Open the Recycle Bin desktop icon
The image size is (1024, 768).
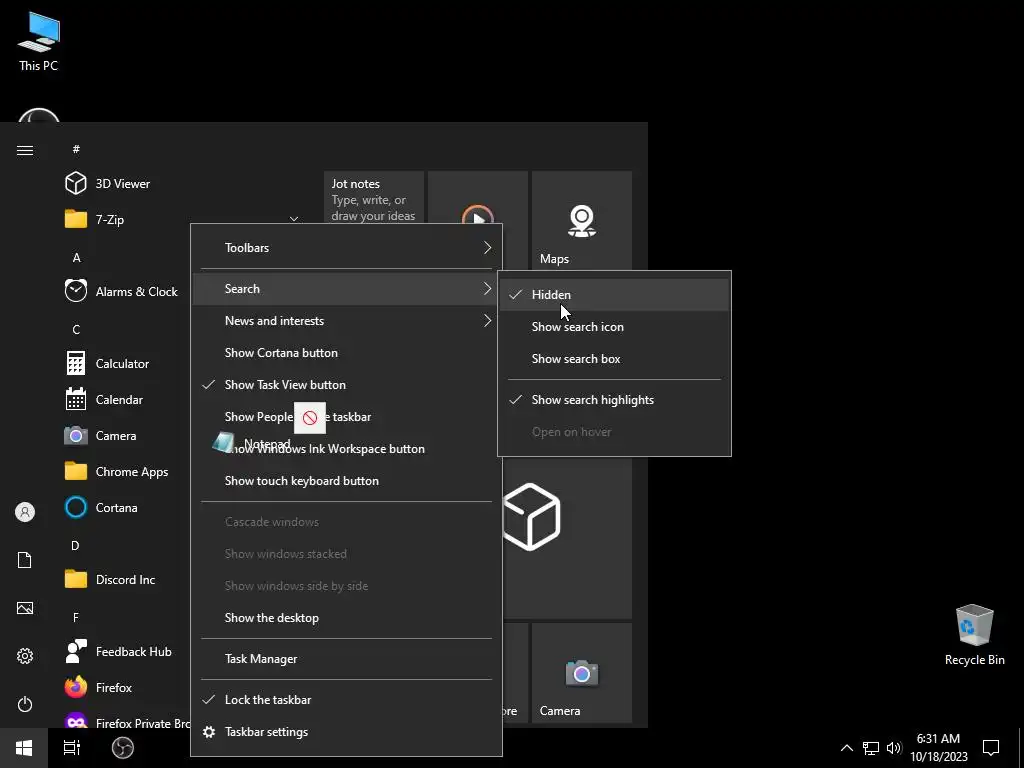[974, 634]
